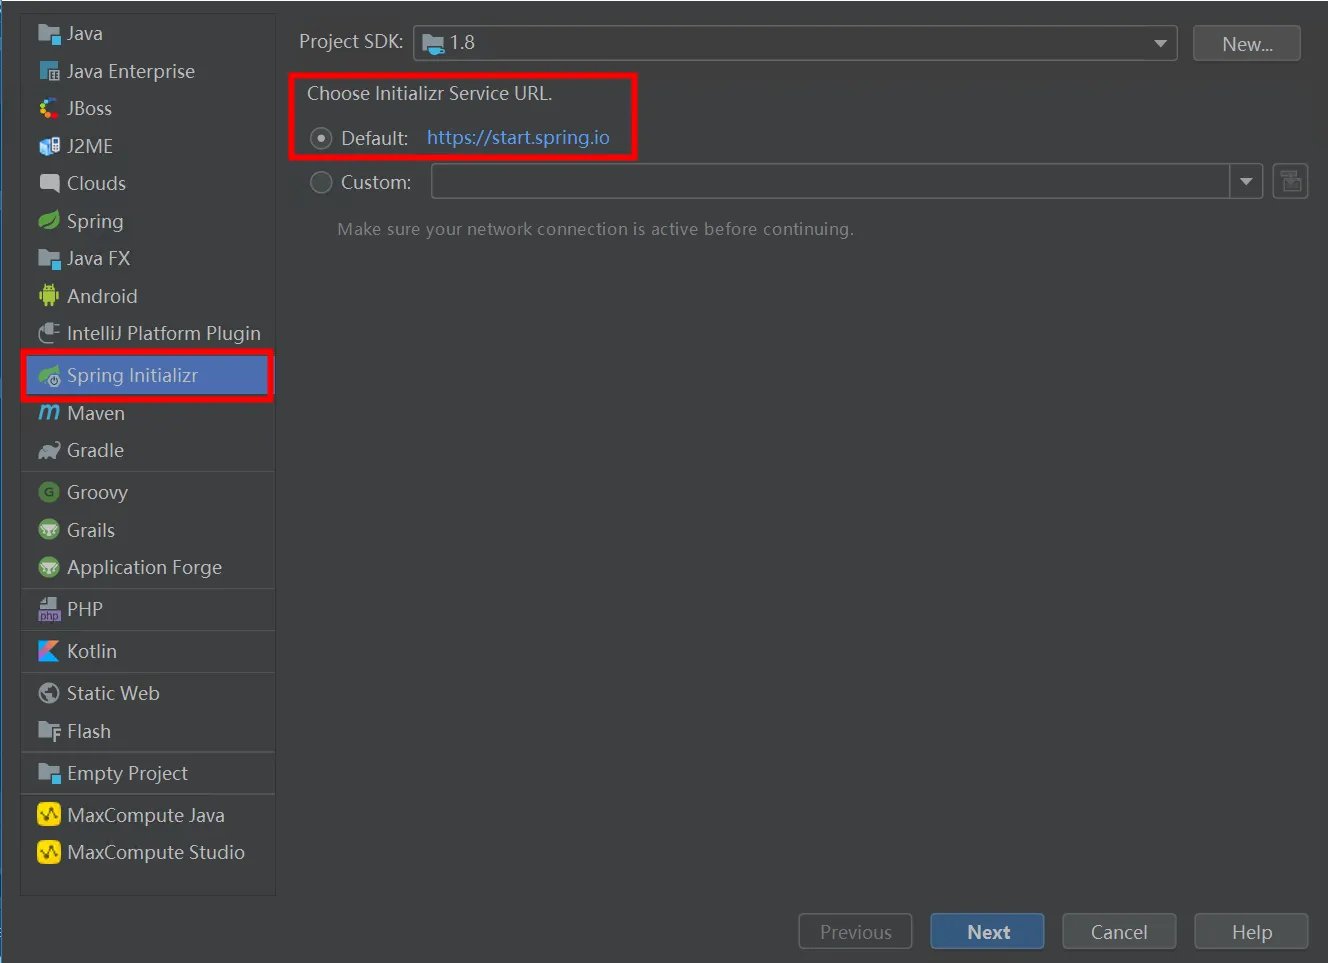Click the JBoss icon

pyautogui.click(x=49, y=109)
